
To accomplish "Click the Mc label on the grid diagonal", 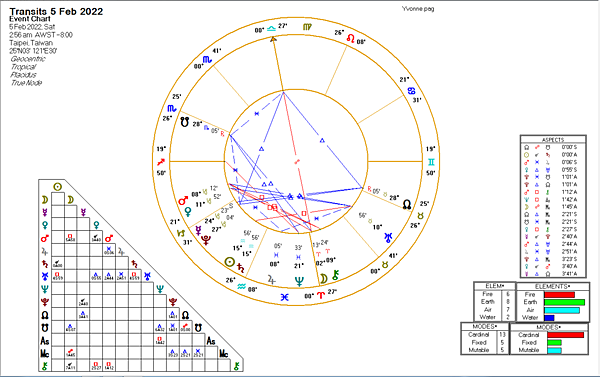I will tap(223, 353).
